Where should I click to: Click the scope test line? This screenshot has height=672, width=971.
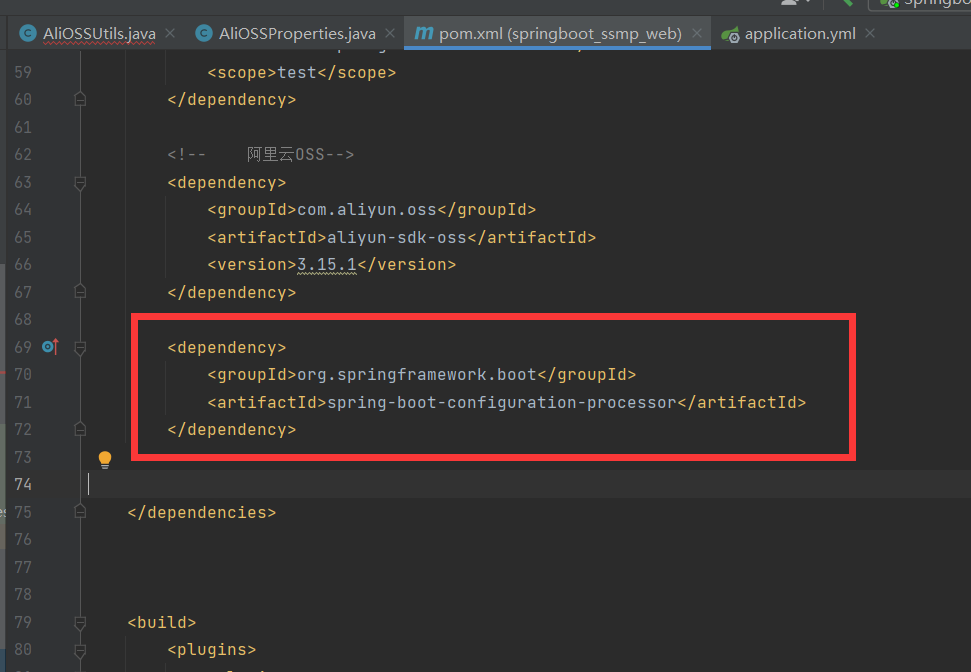[x=302, y=72]
